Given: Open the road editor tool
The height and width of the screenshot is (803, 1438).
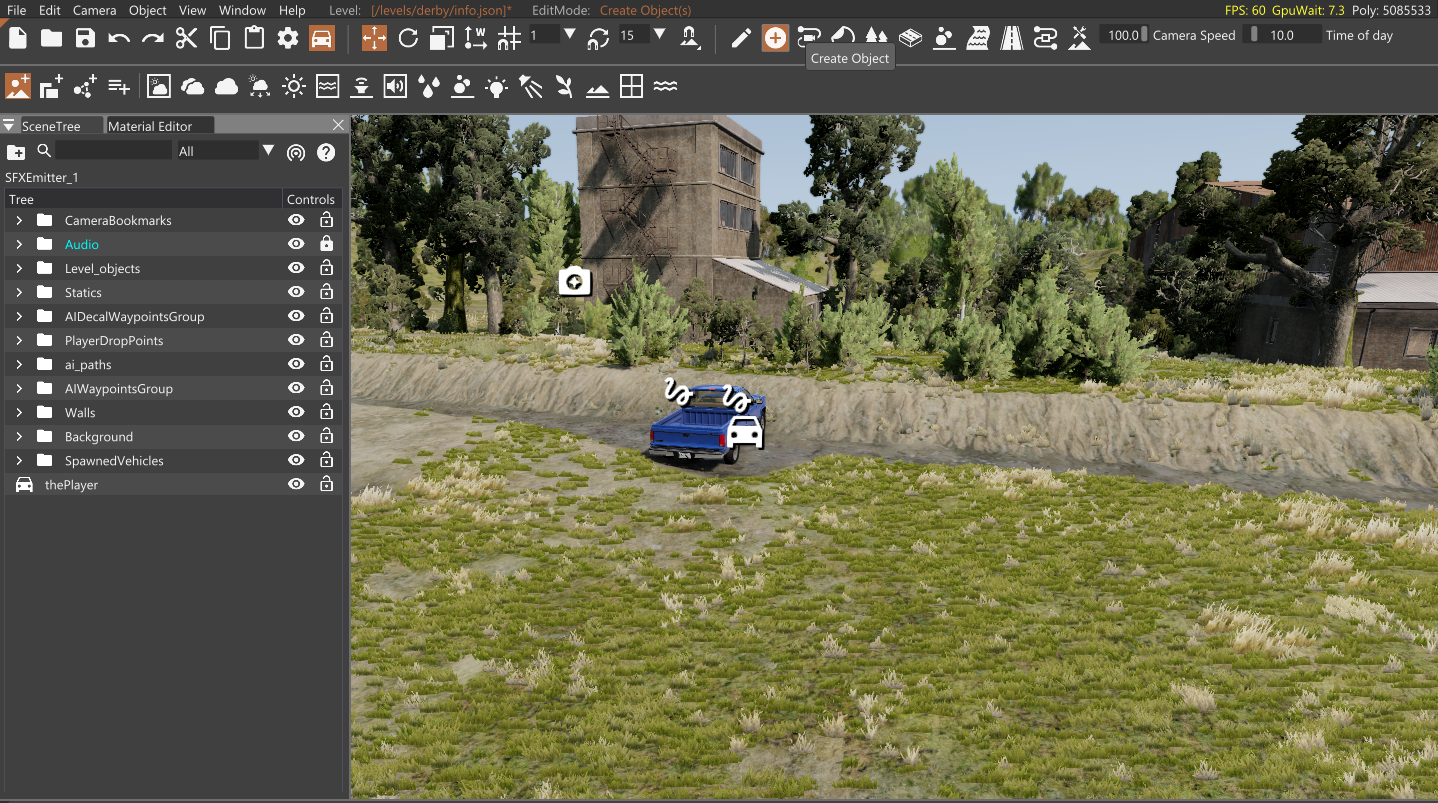Looking at the screenshot, I should coord(1012,38).
